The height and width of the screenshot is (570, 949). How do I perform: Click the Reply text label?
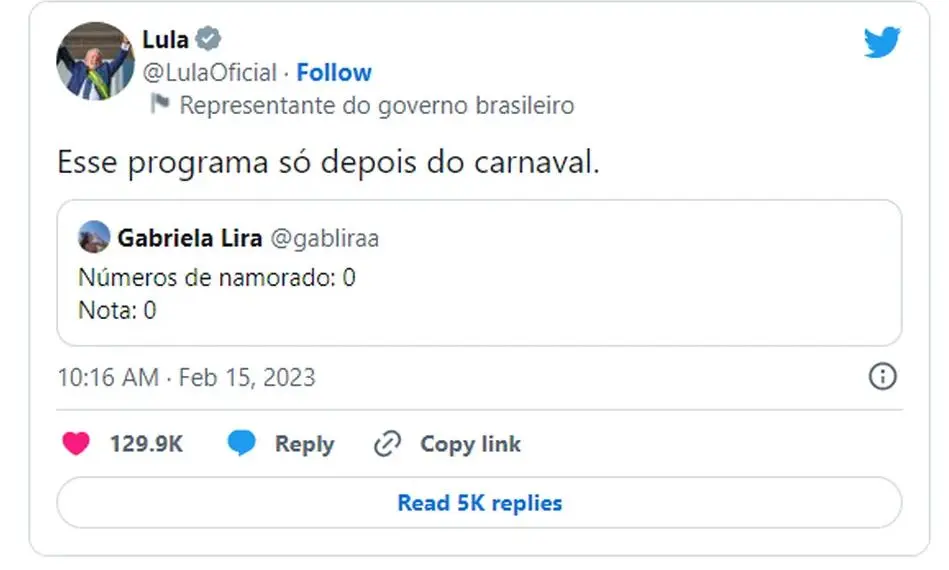[304, 444]
